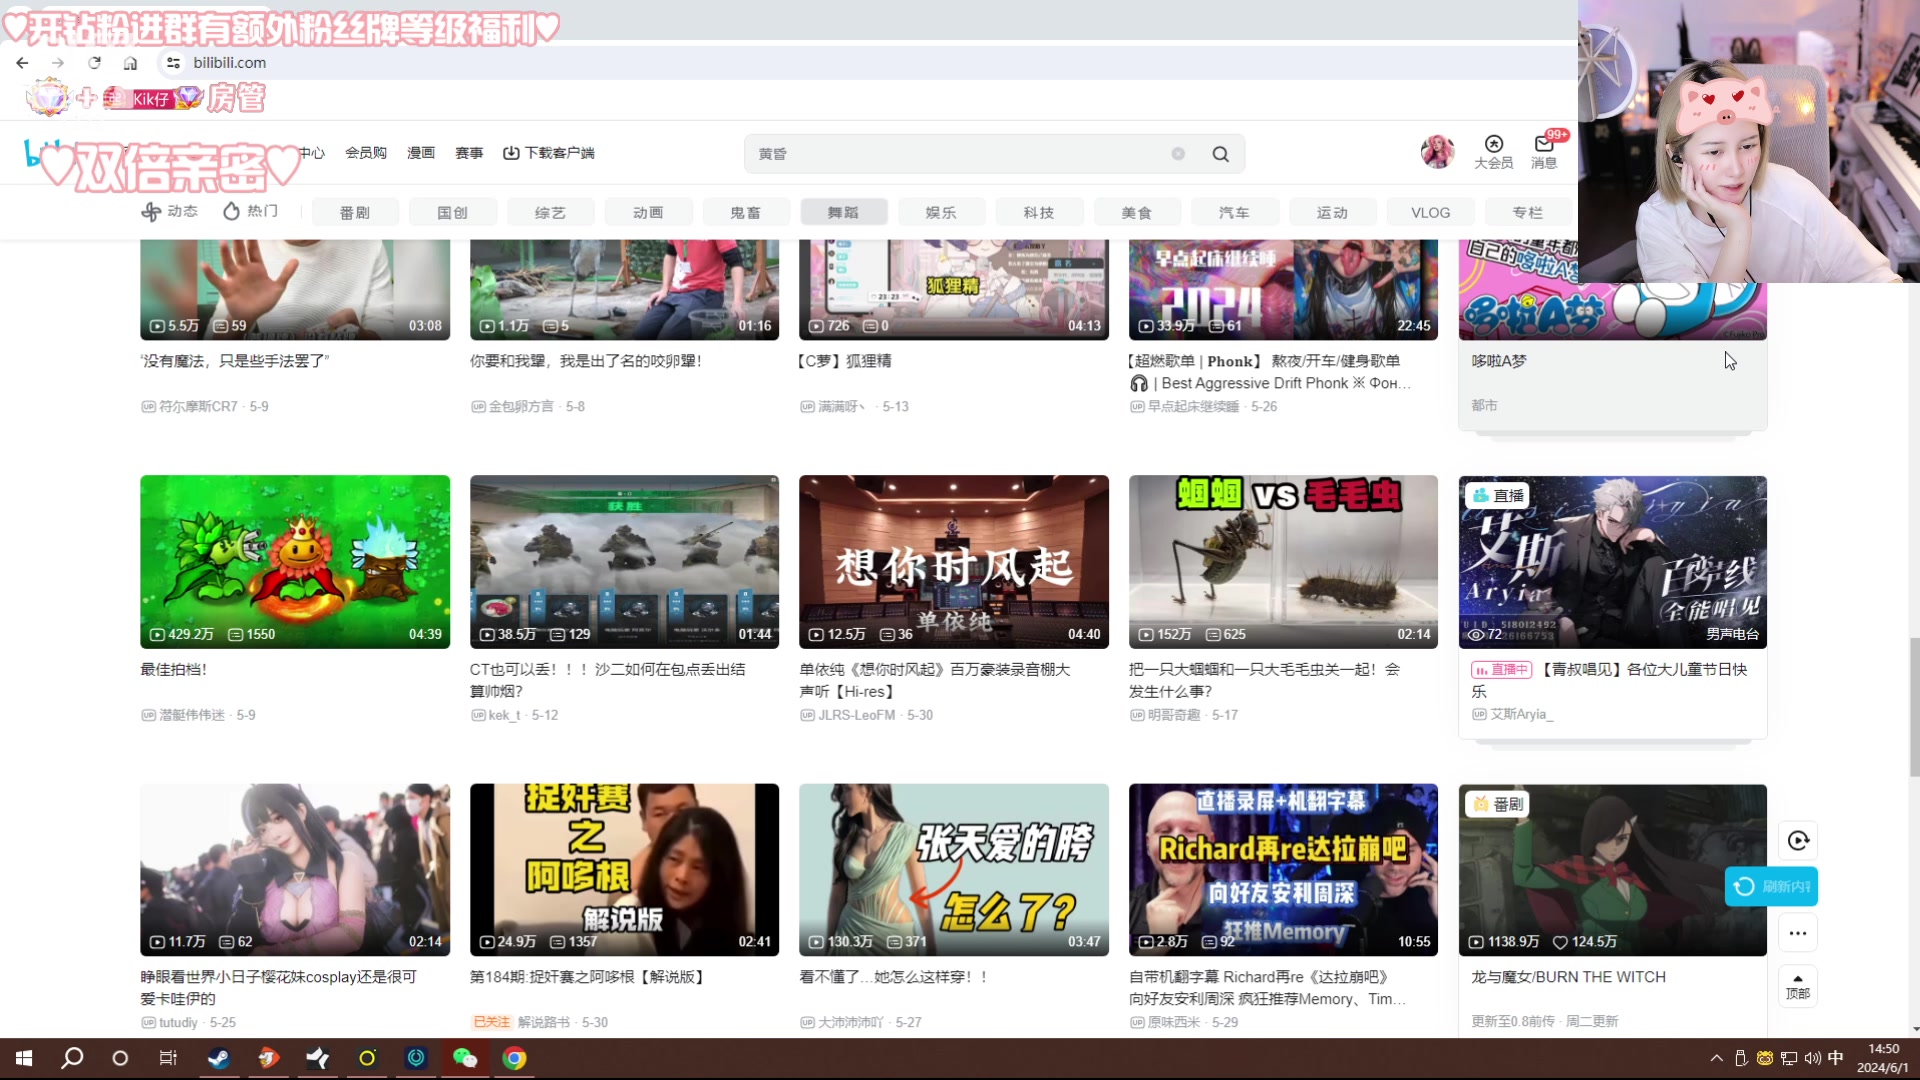Reload the page with the refresh icon
Image resolution: width=1920 pixels, height=1080 pixels.
(94, 62)
